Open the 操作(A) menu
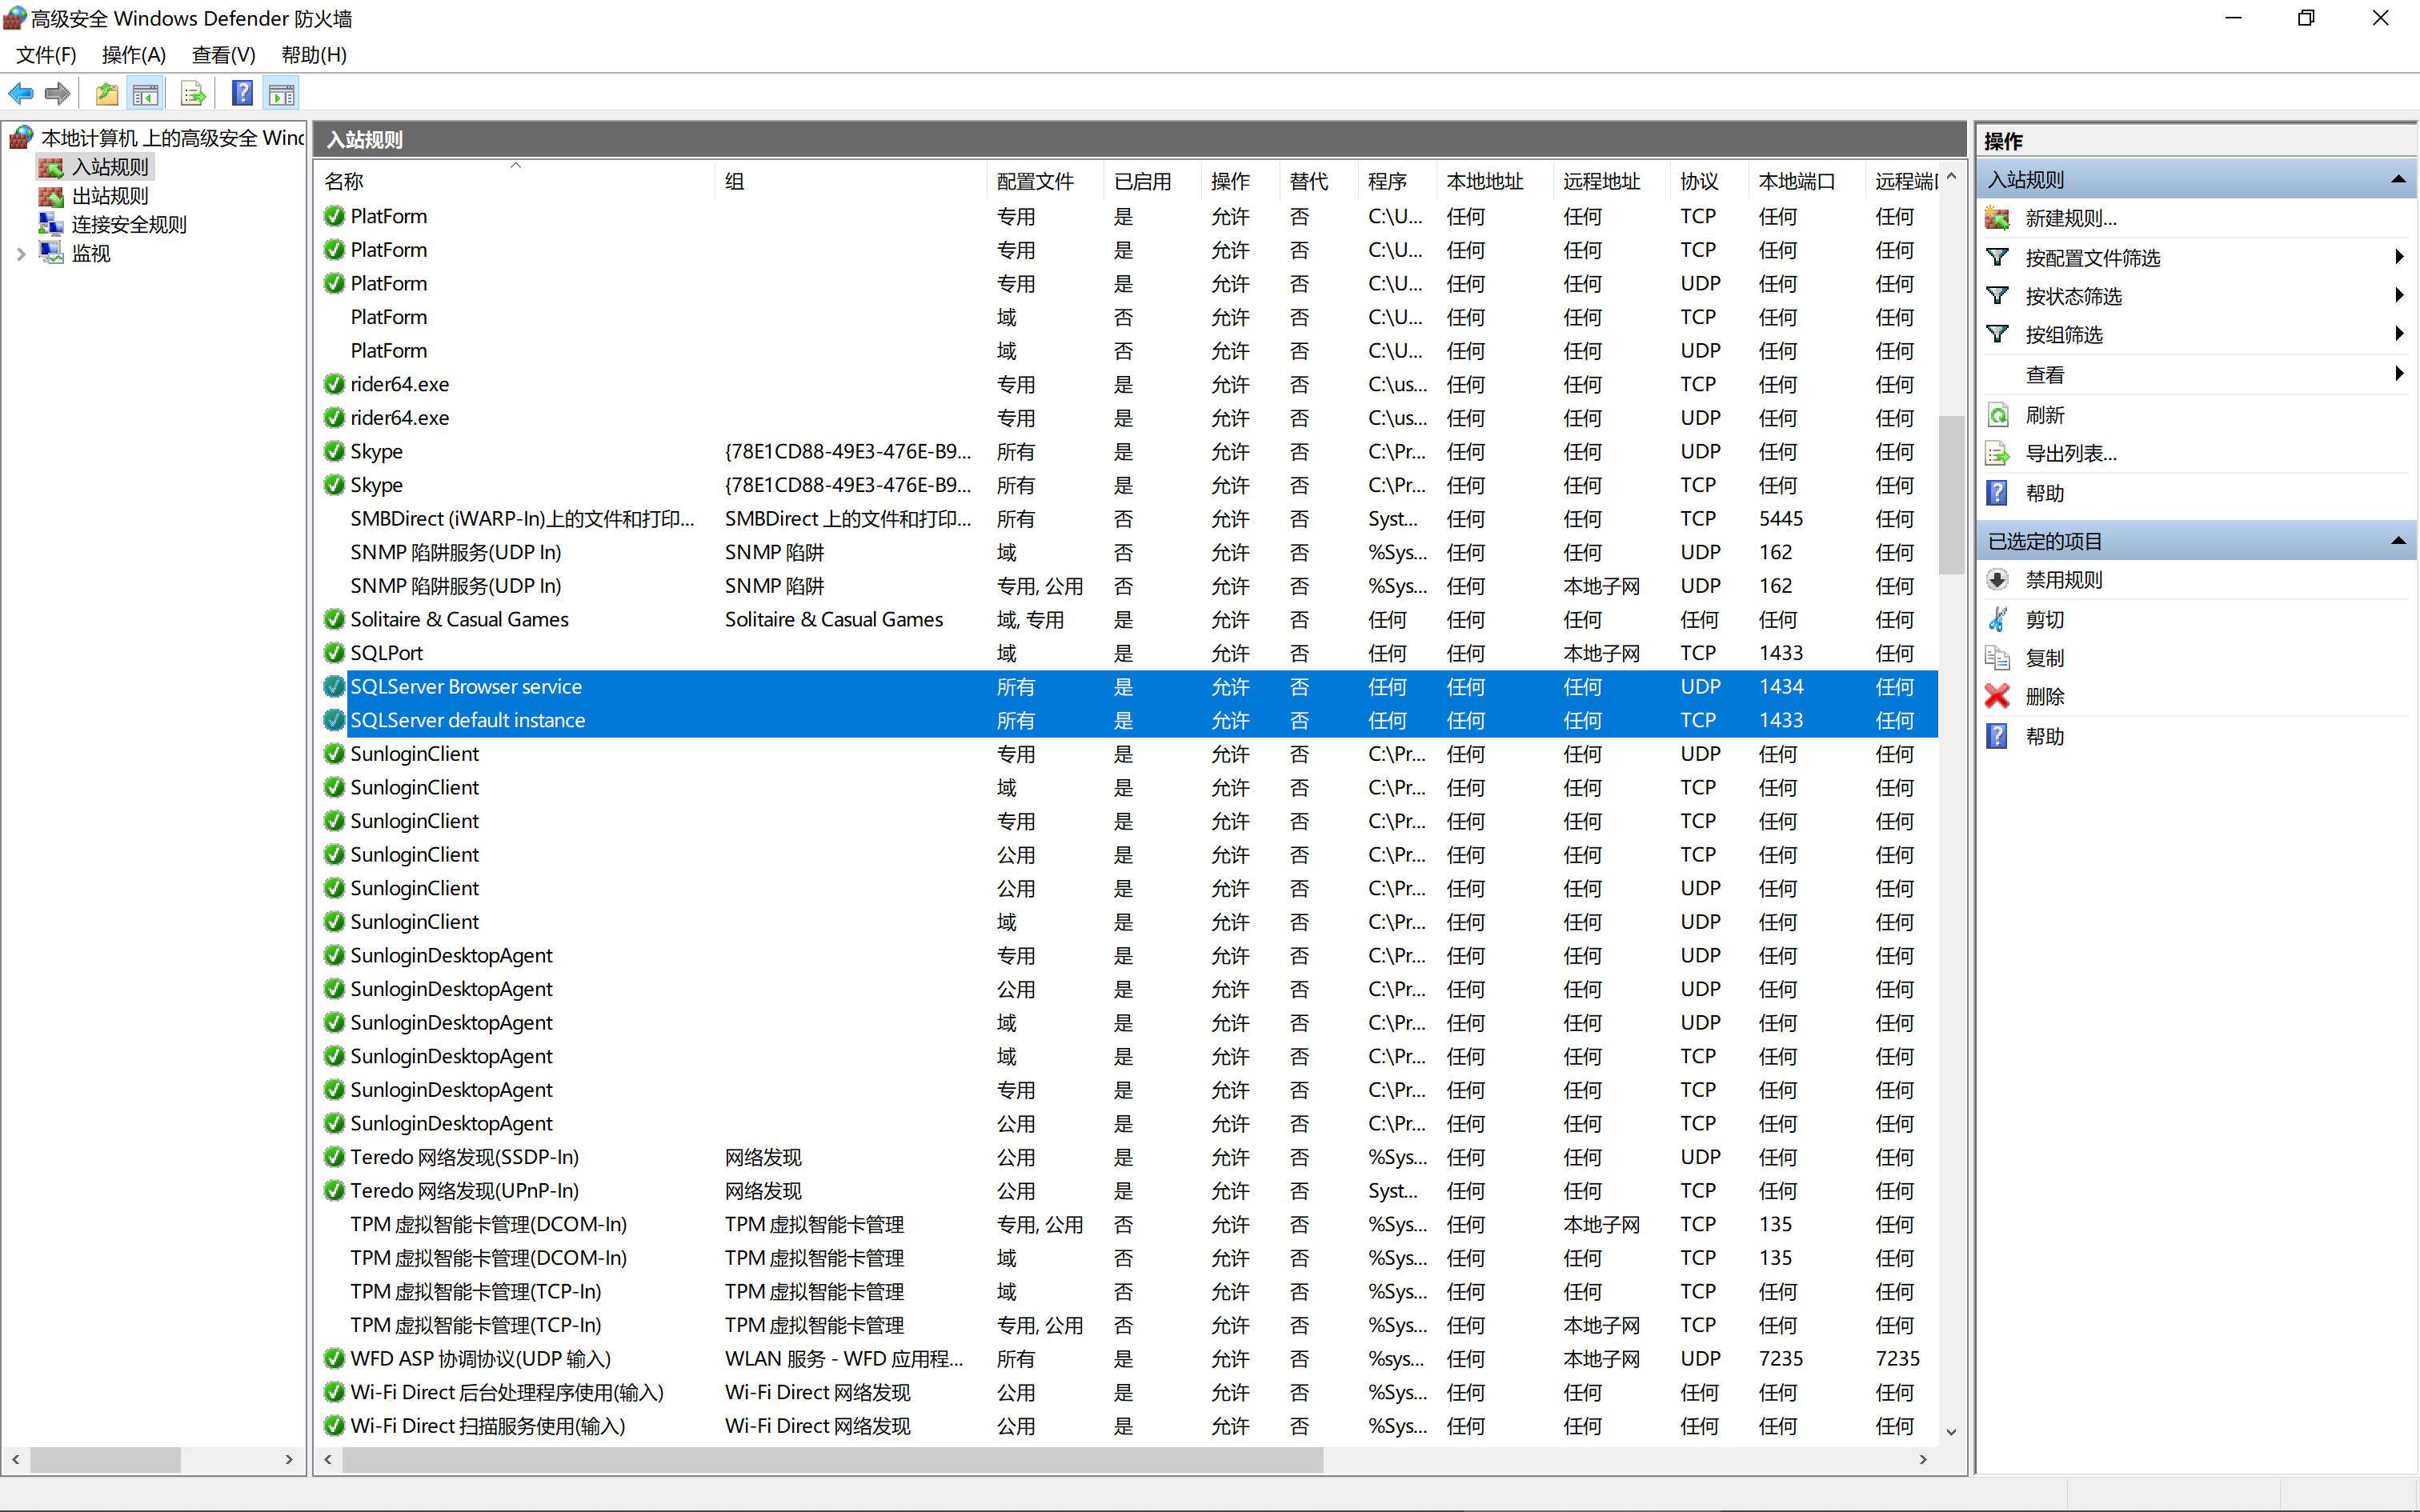Viewport: 2420px width, 1512px height. click(x=133, y=55)
